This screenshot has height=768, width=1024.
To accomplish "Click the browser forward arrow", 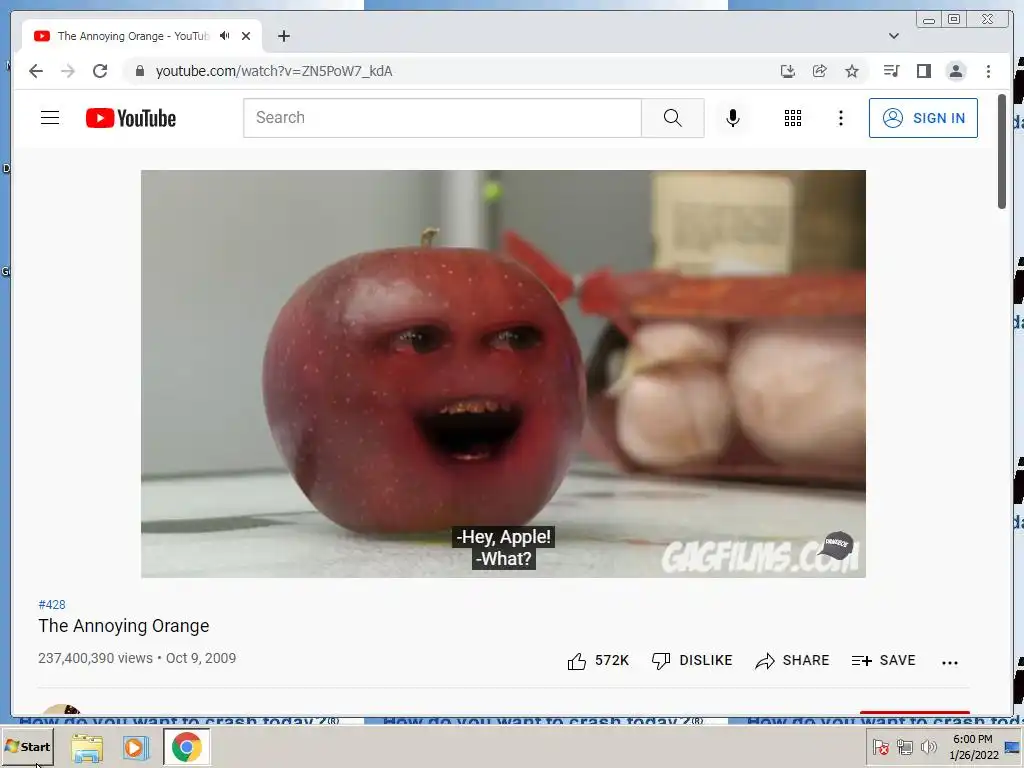I will click(x=68, y=71).
